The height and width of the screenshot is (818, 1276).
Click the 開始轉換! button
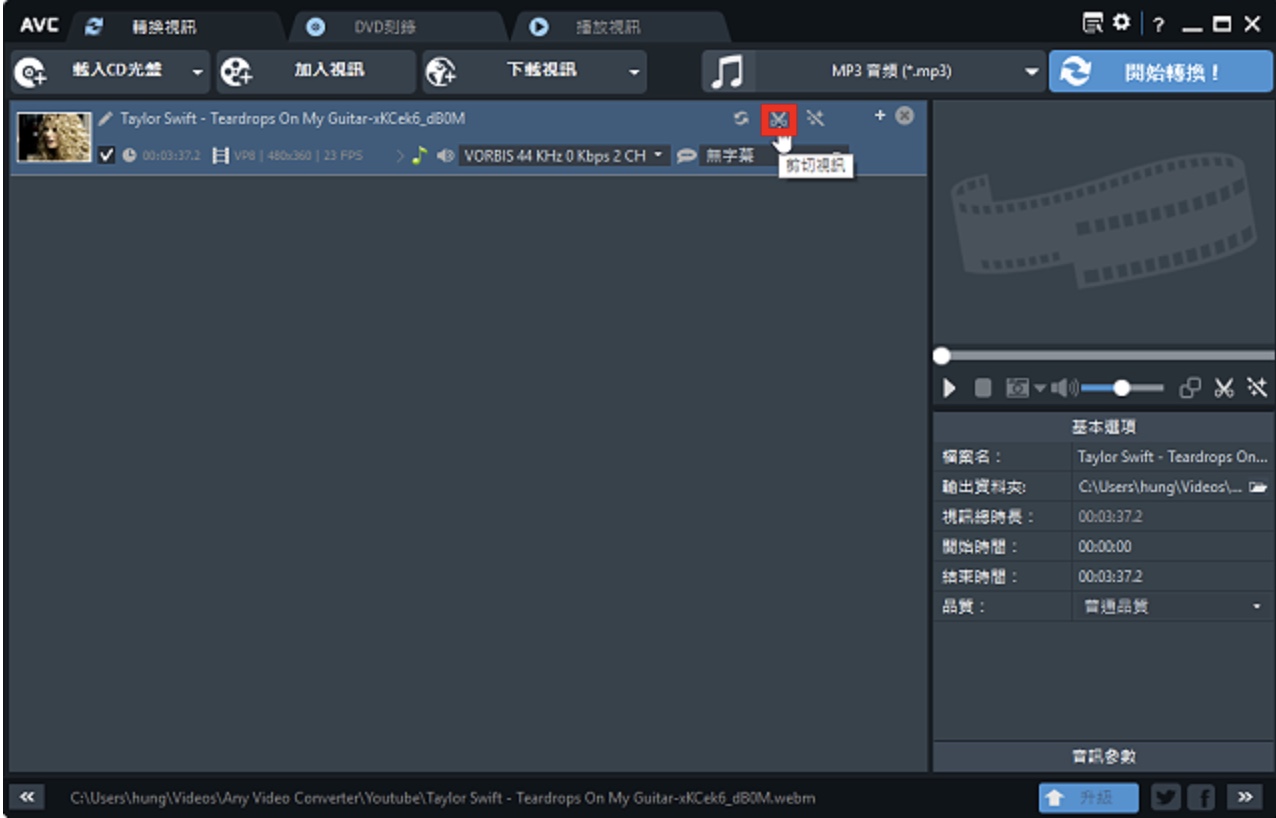(1160, 72)
